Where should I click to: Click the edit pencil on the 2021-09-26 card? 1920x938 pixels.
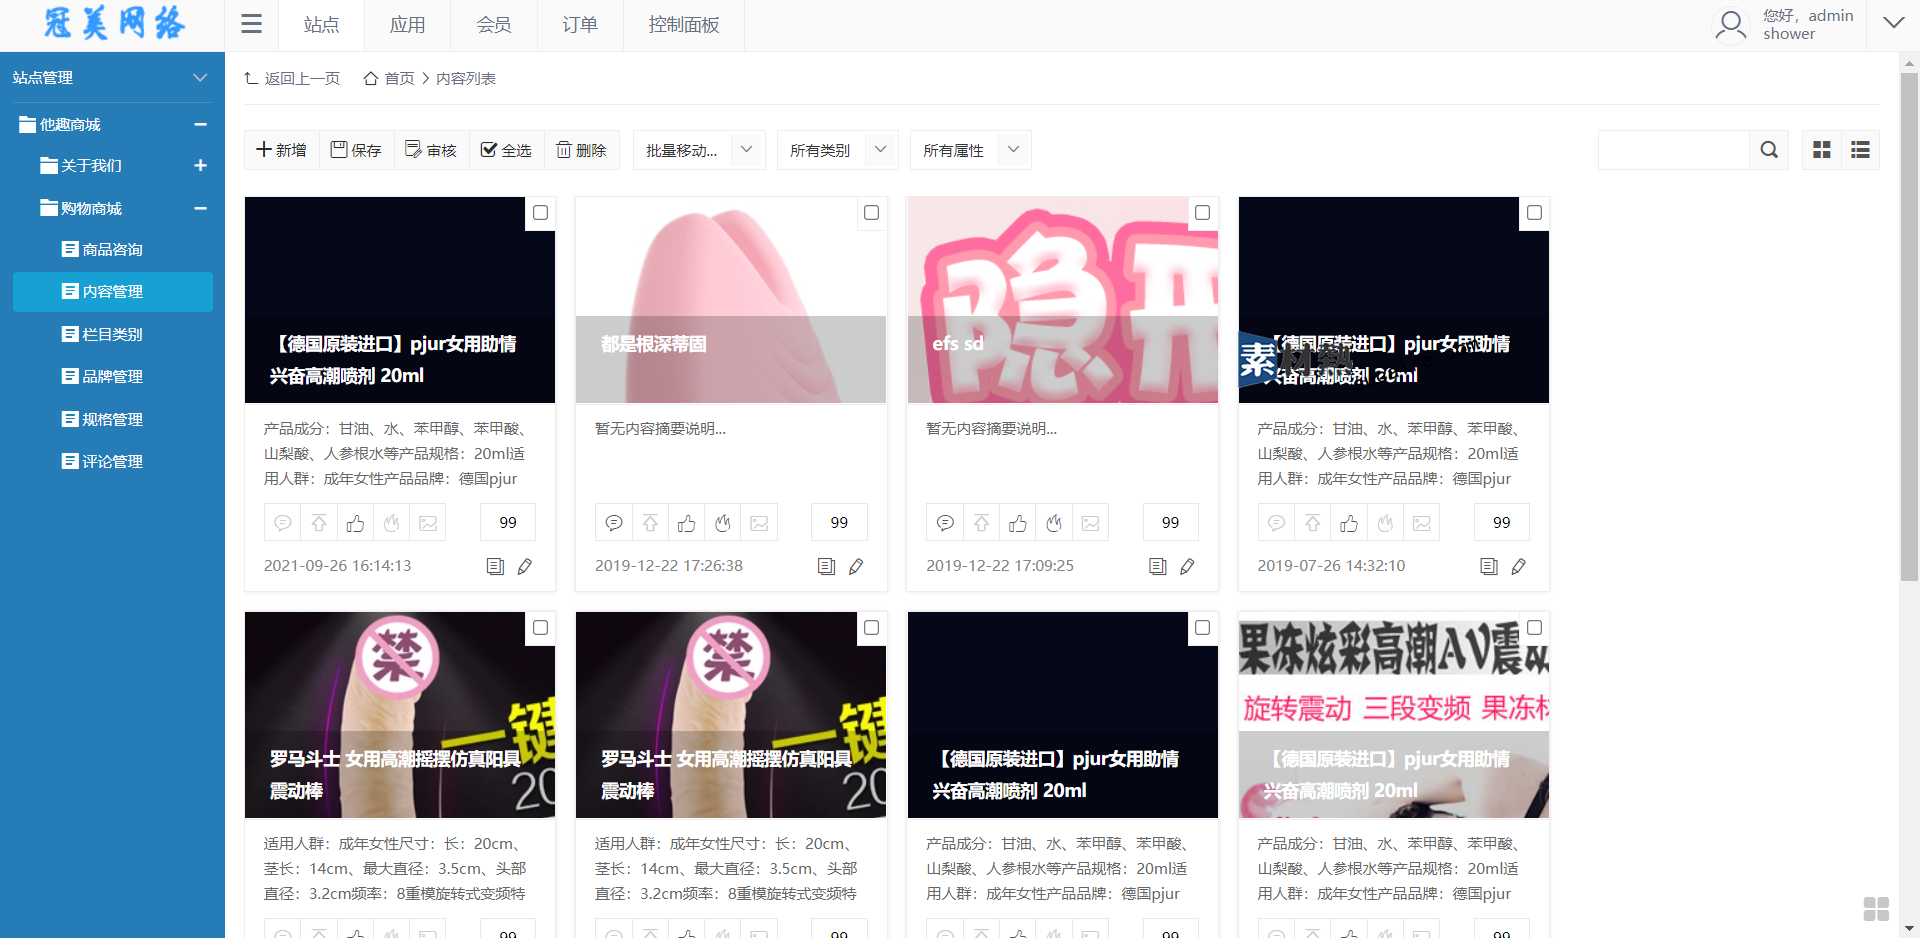point(524,566)
